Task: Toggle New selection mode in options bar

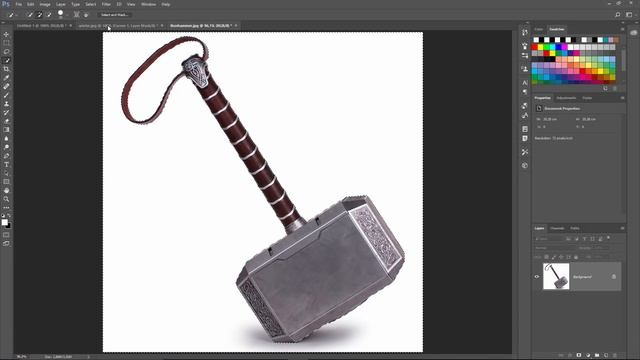Action: coord(30,15)
